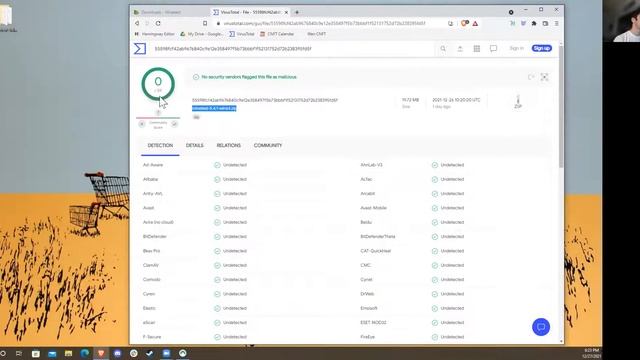This screenshot has width=640, height=360.
Task: Open the extensions puzzle-piece icon
Action: pos(534,23)
